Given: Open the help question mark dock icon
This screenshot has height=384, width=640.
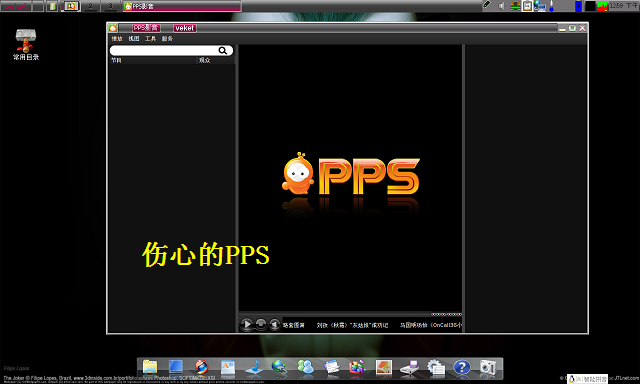Looking at the screenshot, I should point(462,367).
